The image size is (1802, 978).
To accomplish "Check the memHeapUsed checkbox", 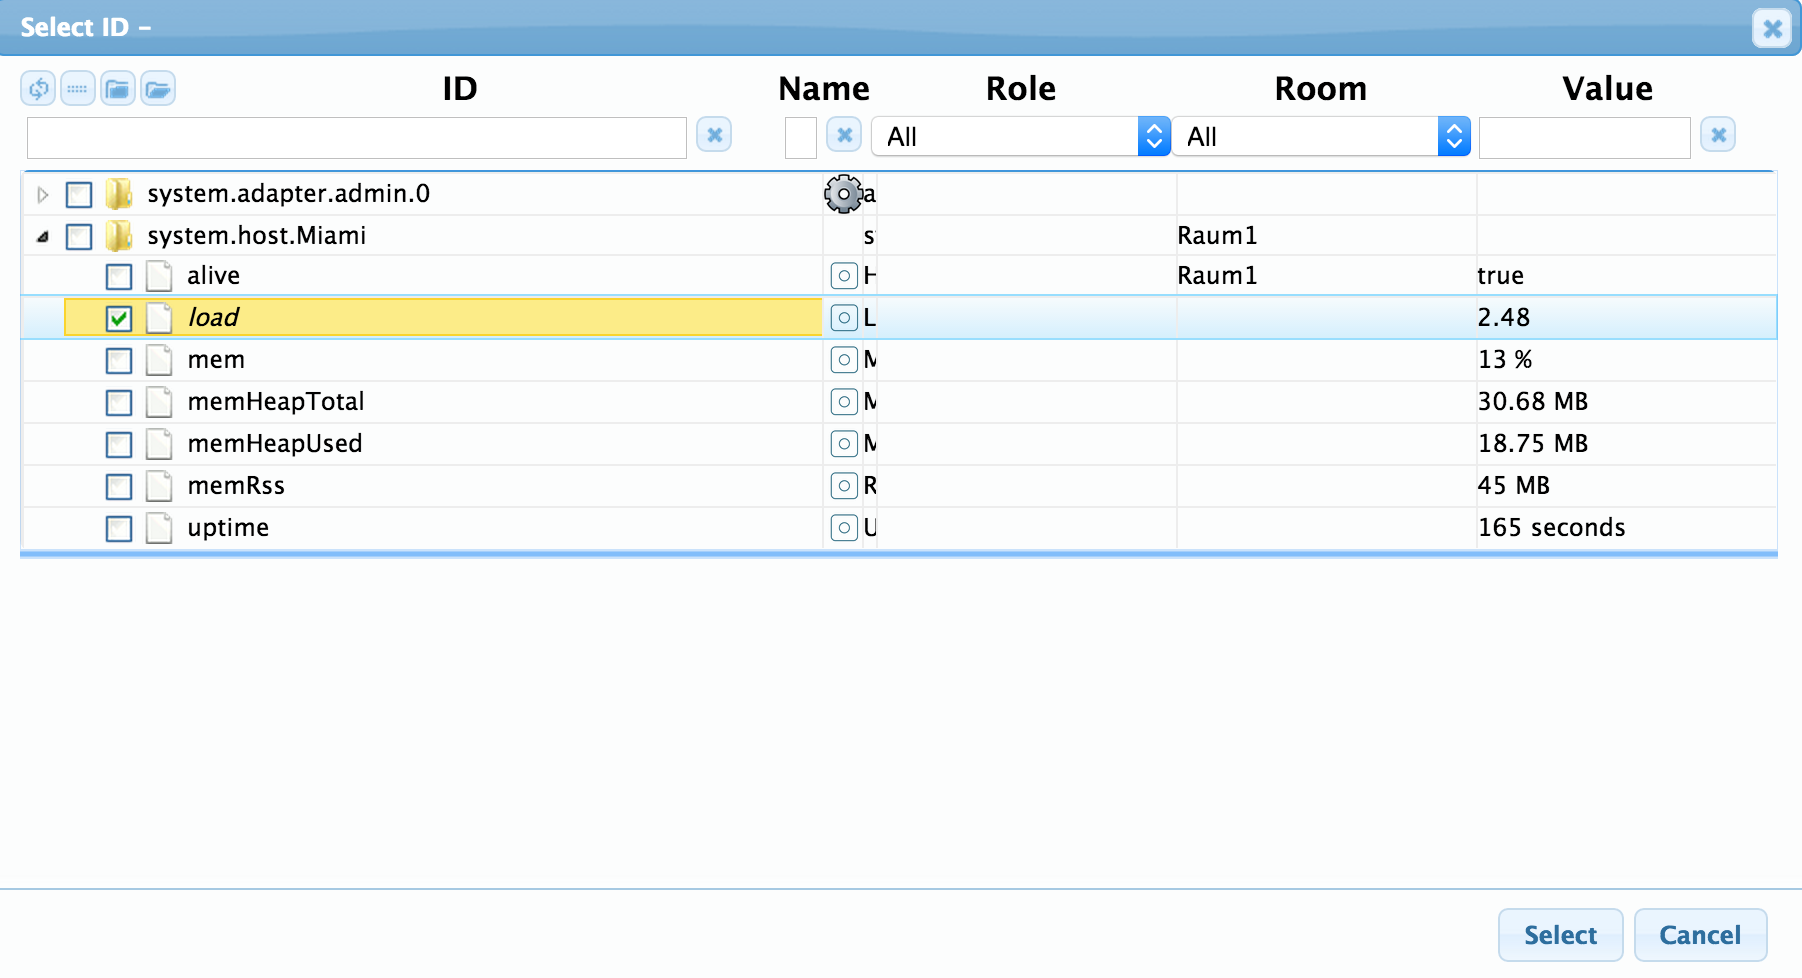I will click(x=119, y=444).
